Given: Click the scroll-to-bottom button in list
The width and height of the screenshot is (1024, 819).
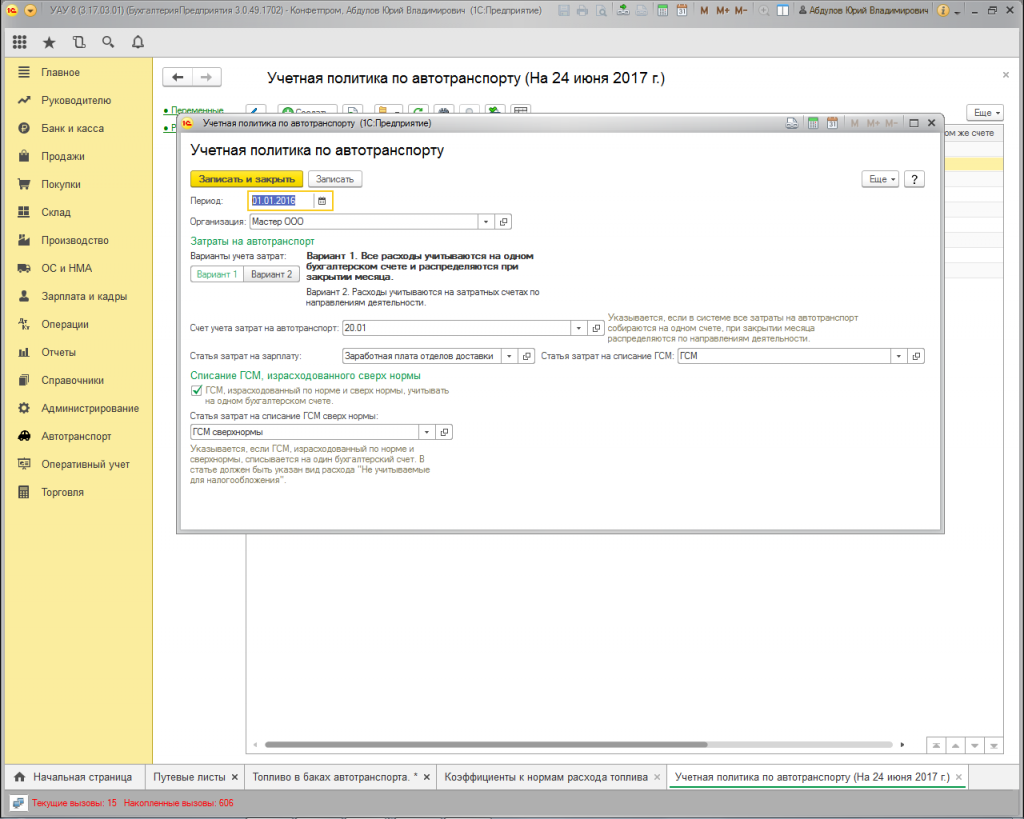Looking at the screenshot, I should click(x=993, y=745).
